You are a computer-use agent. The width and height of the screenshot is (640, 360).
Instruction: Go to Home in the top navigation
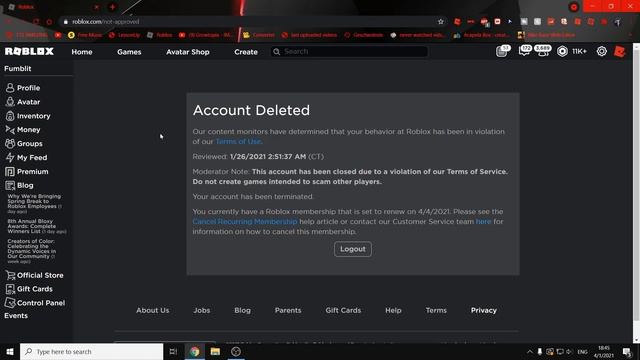[82, 52]
